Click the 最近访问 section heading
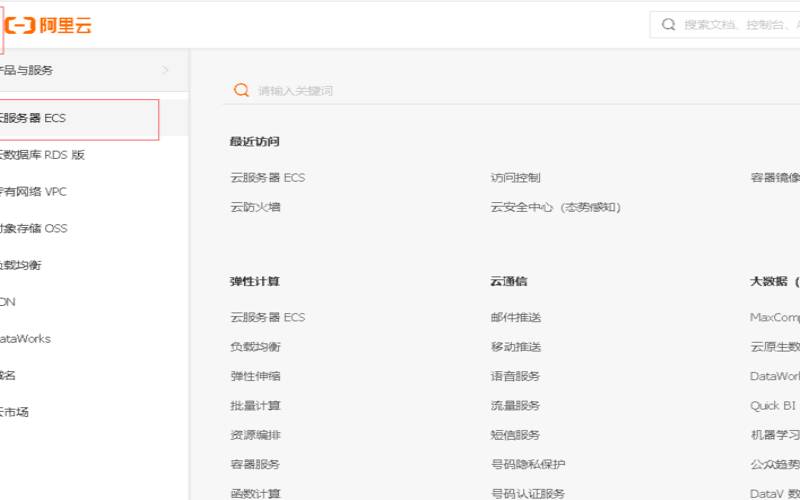 (254, 141)
